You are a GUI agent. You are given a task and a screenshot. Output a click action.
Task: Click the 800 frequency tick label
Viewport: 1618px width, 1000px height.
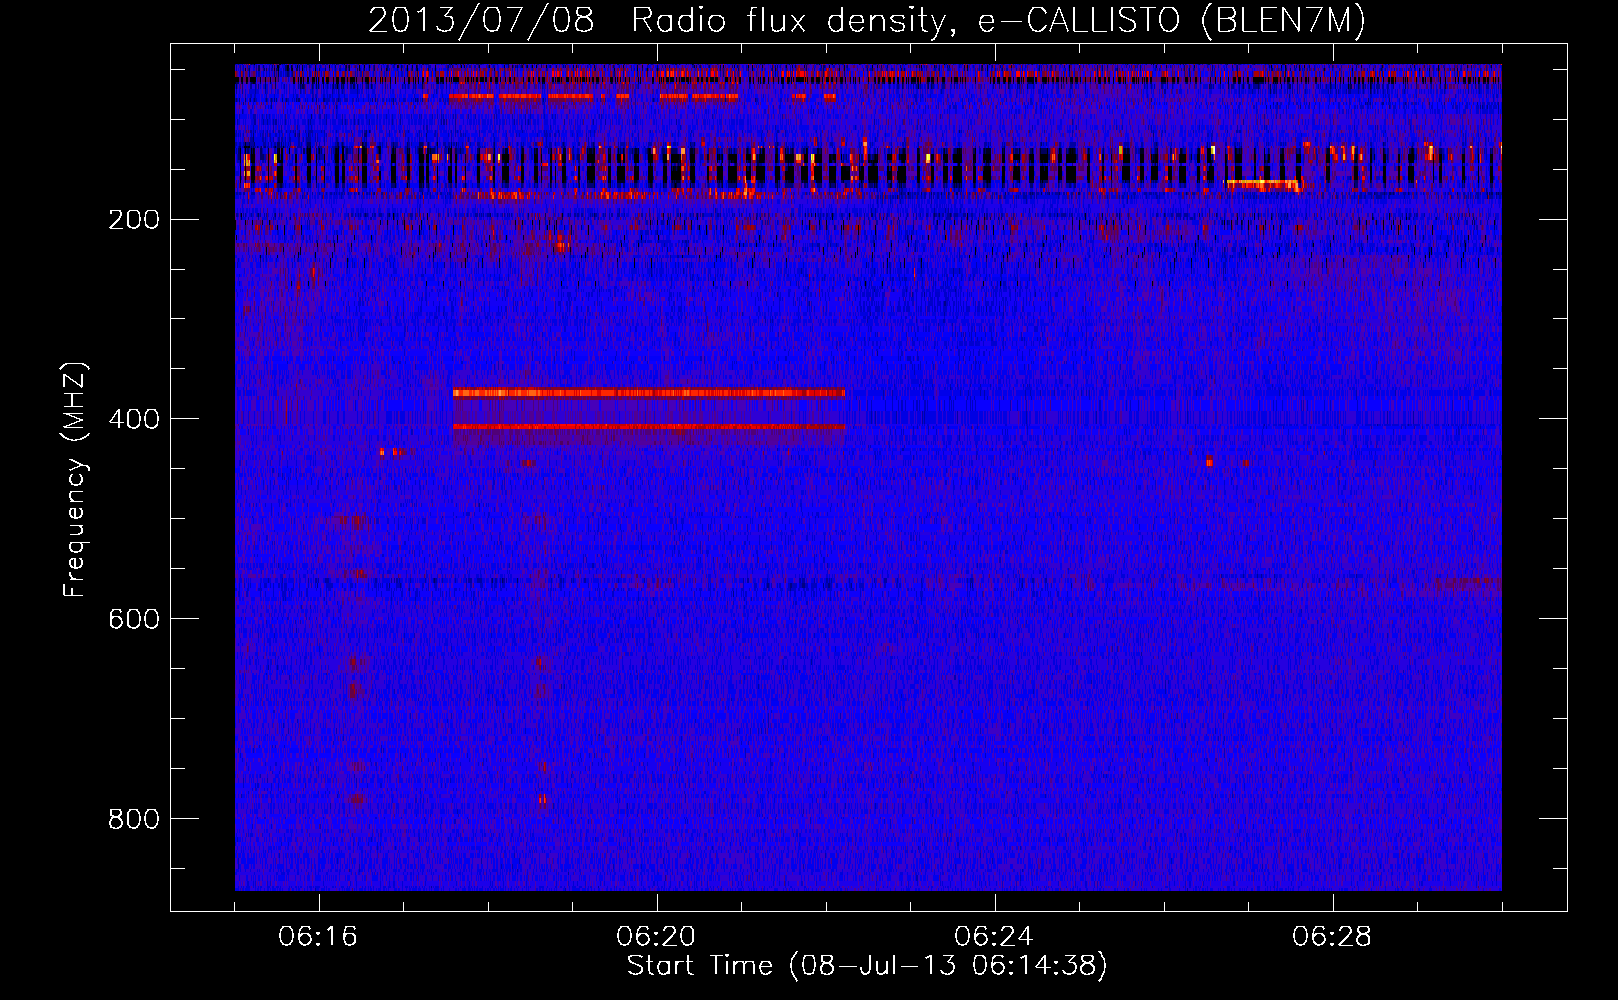click(x=134, y=819)
